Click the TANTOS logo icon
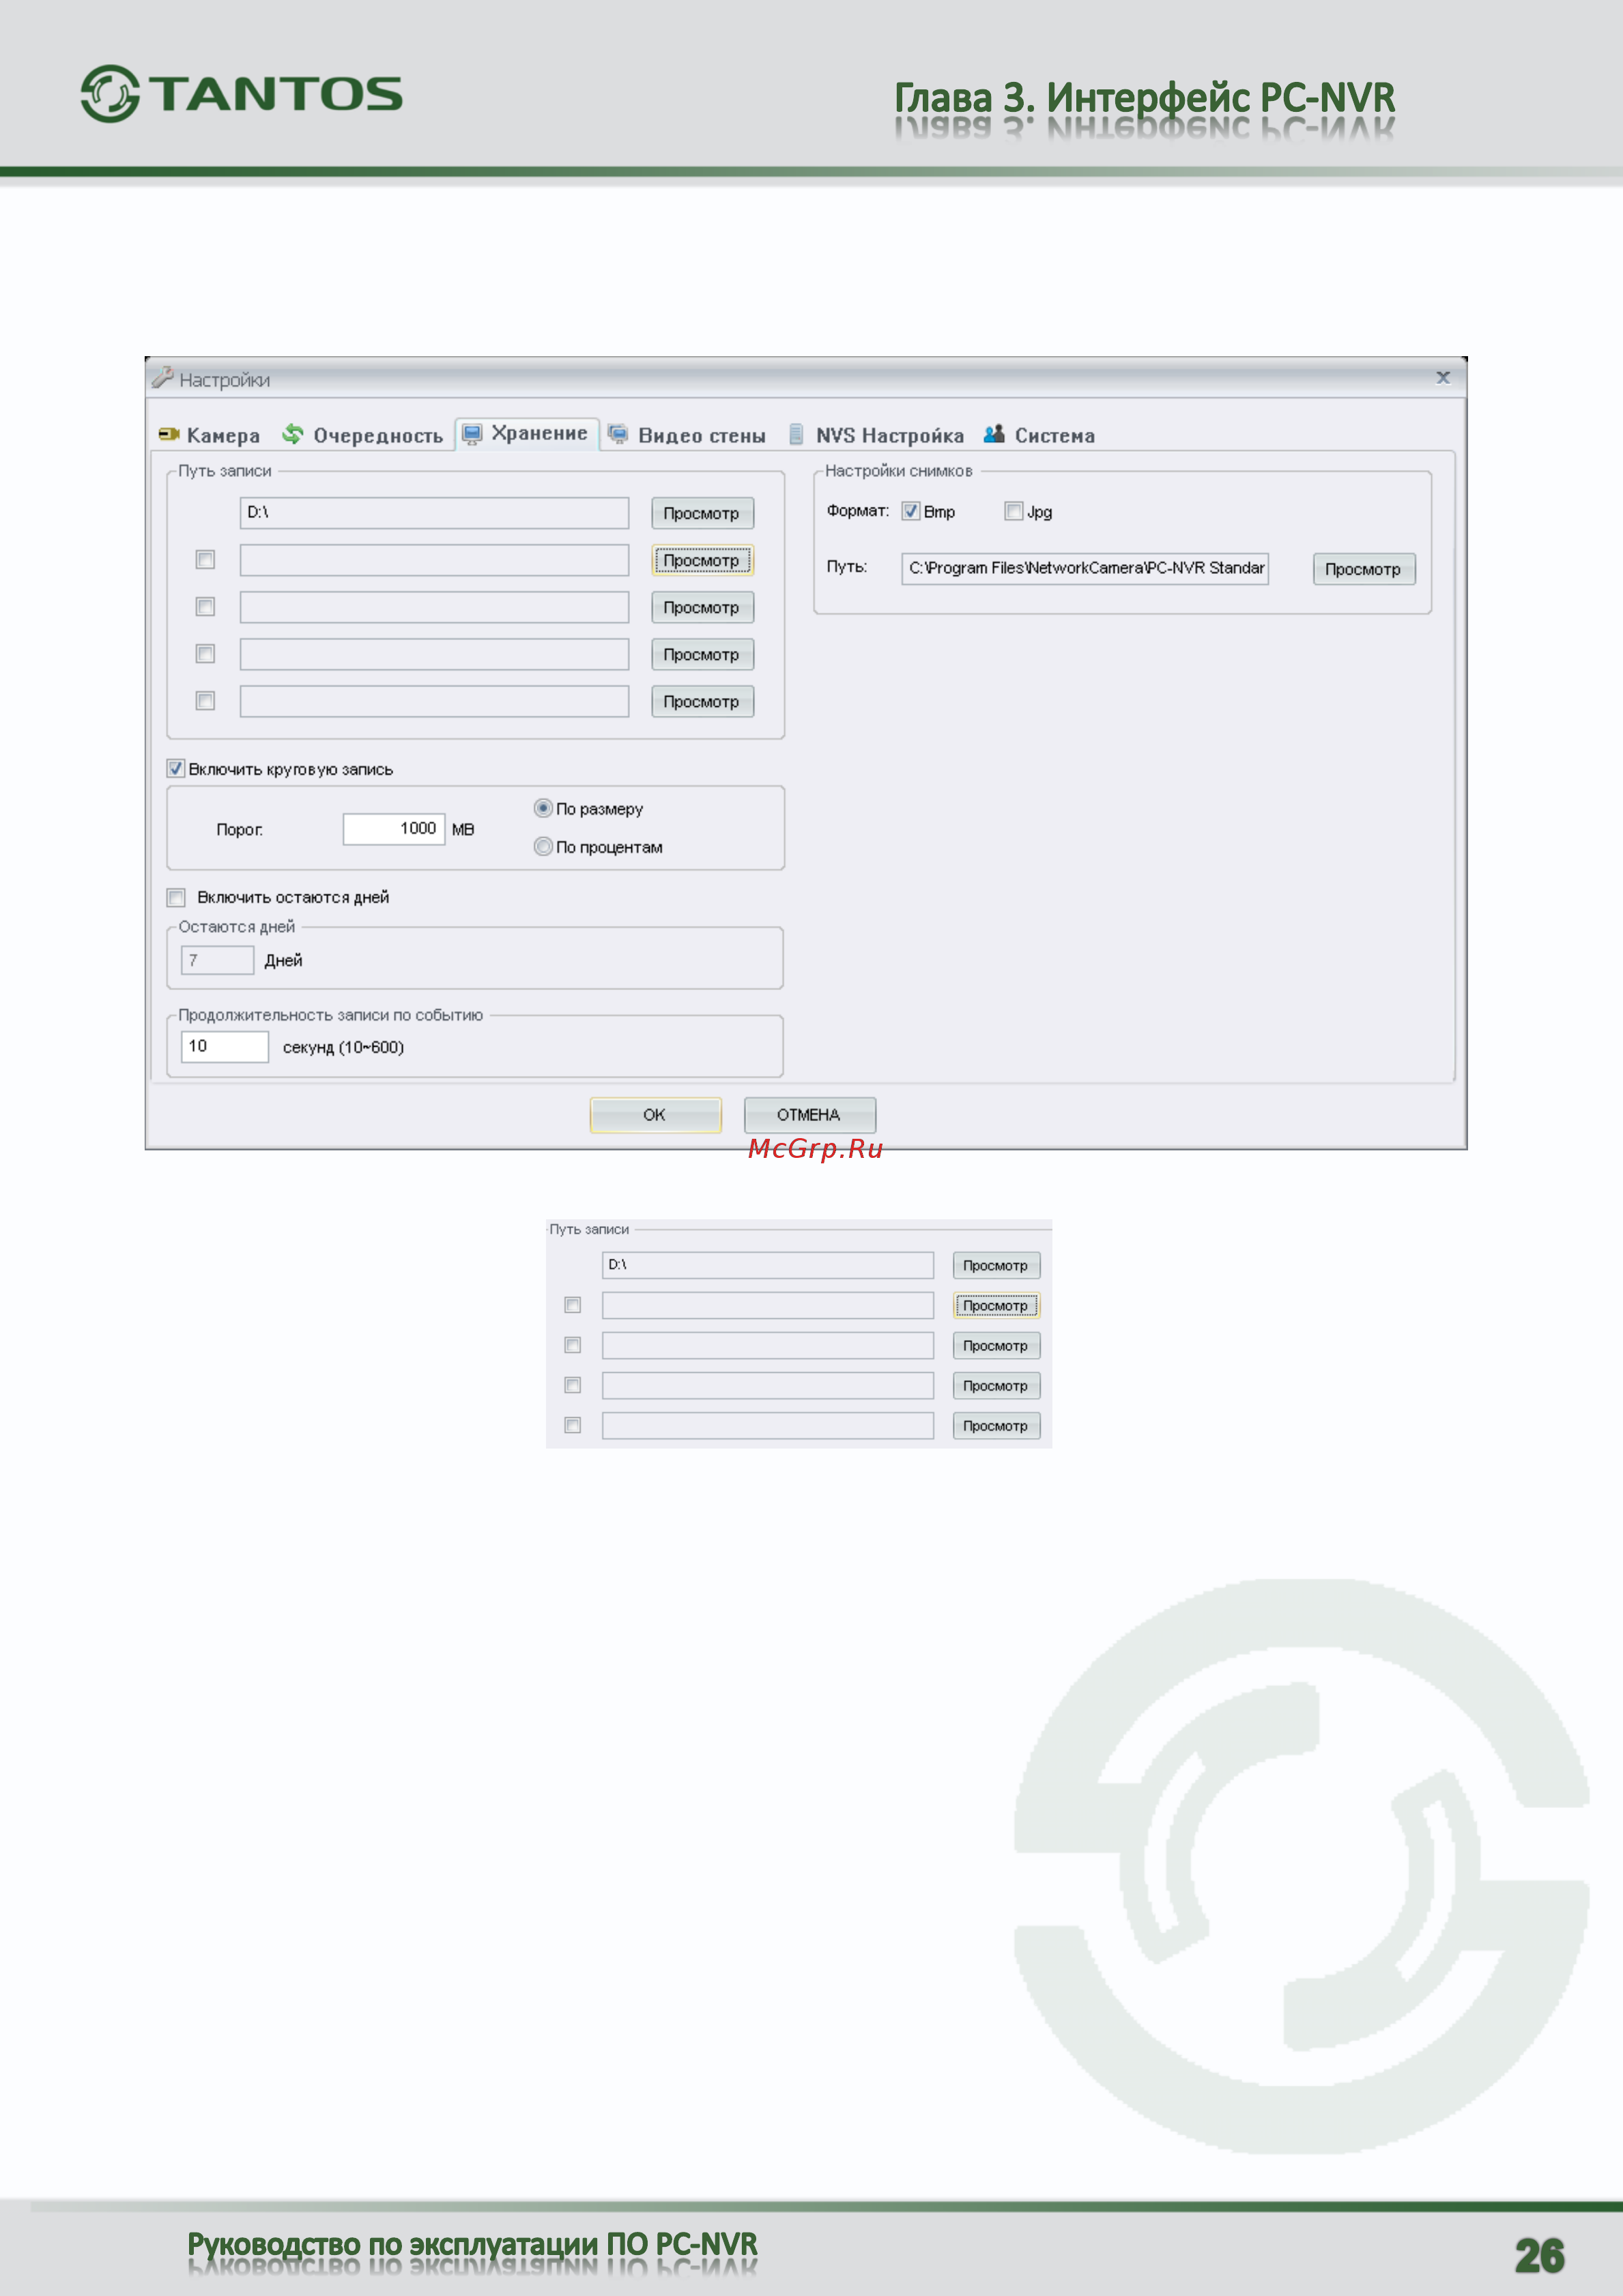Viewport: 1623px width, 2296px height. (110, 94)
